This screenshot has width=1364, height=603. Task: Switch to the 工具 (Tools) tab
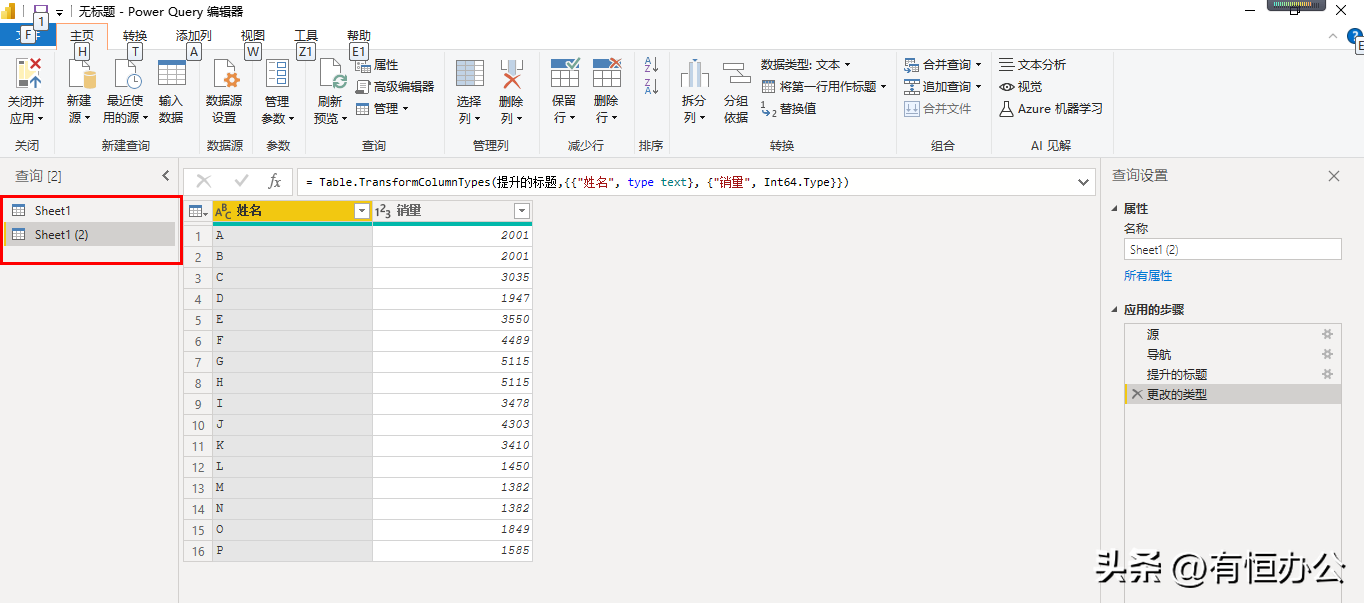tap(306, 36)
